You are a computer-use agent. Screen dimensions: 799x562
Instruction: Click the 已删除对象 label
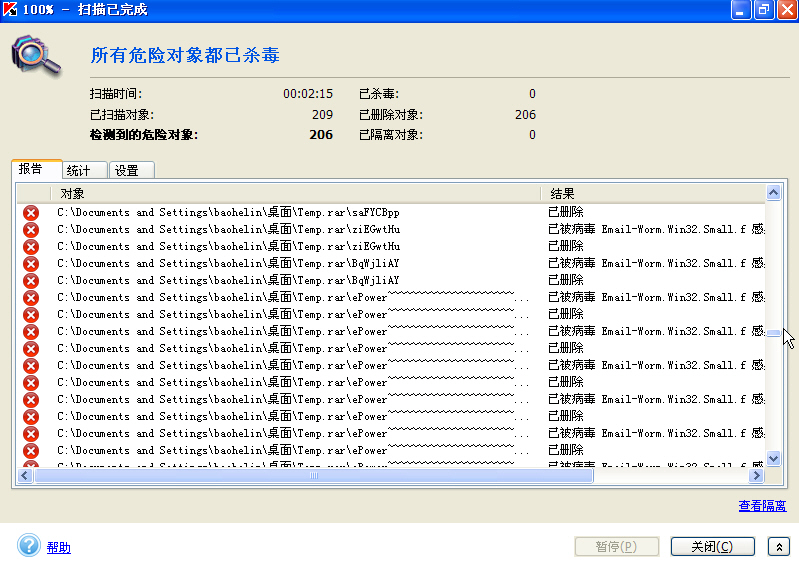[391, 115]
